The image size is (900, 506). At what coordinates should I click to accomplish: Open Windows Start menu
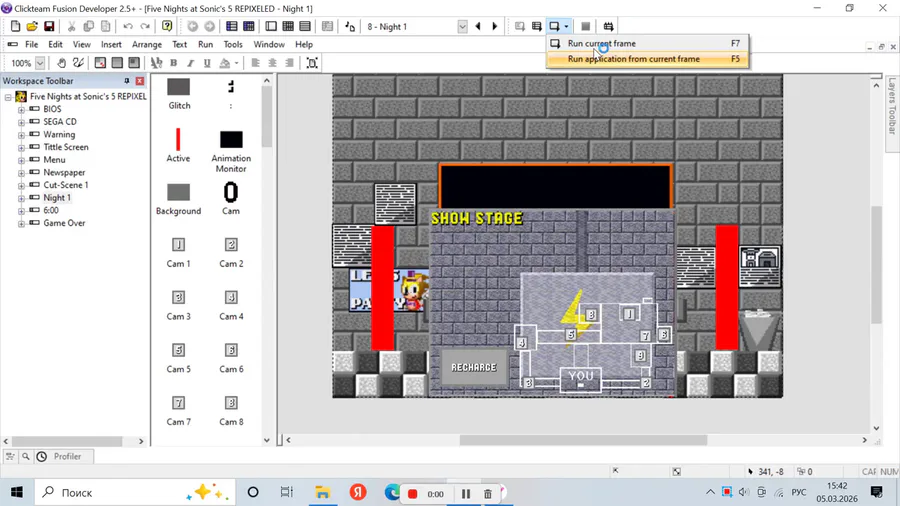17,493
